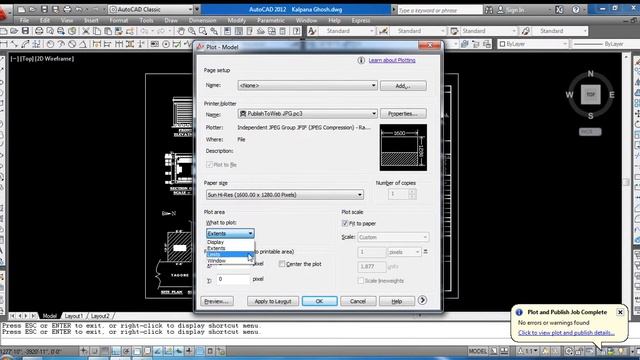
Task: Click the Text Style icon
Action: tap(312, 31)
